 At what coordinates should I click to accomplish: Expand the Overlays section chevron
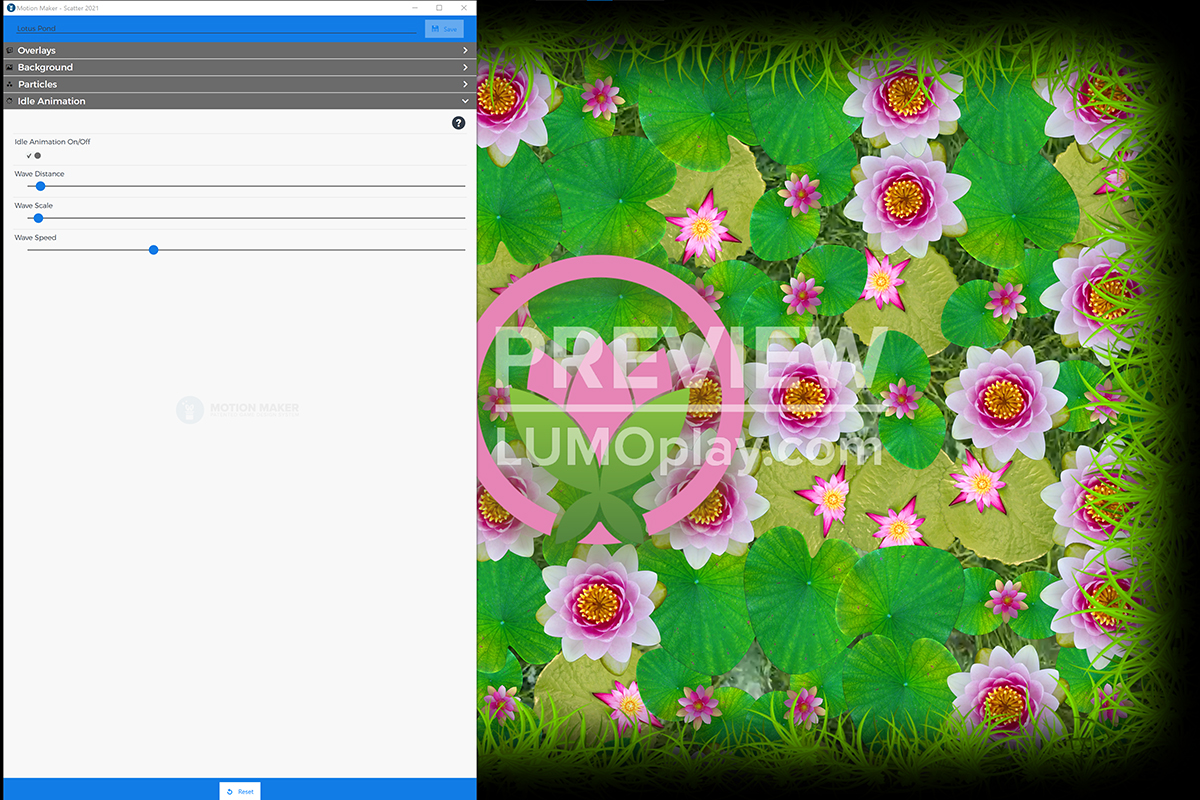click(x=465, y=50)
